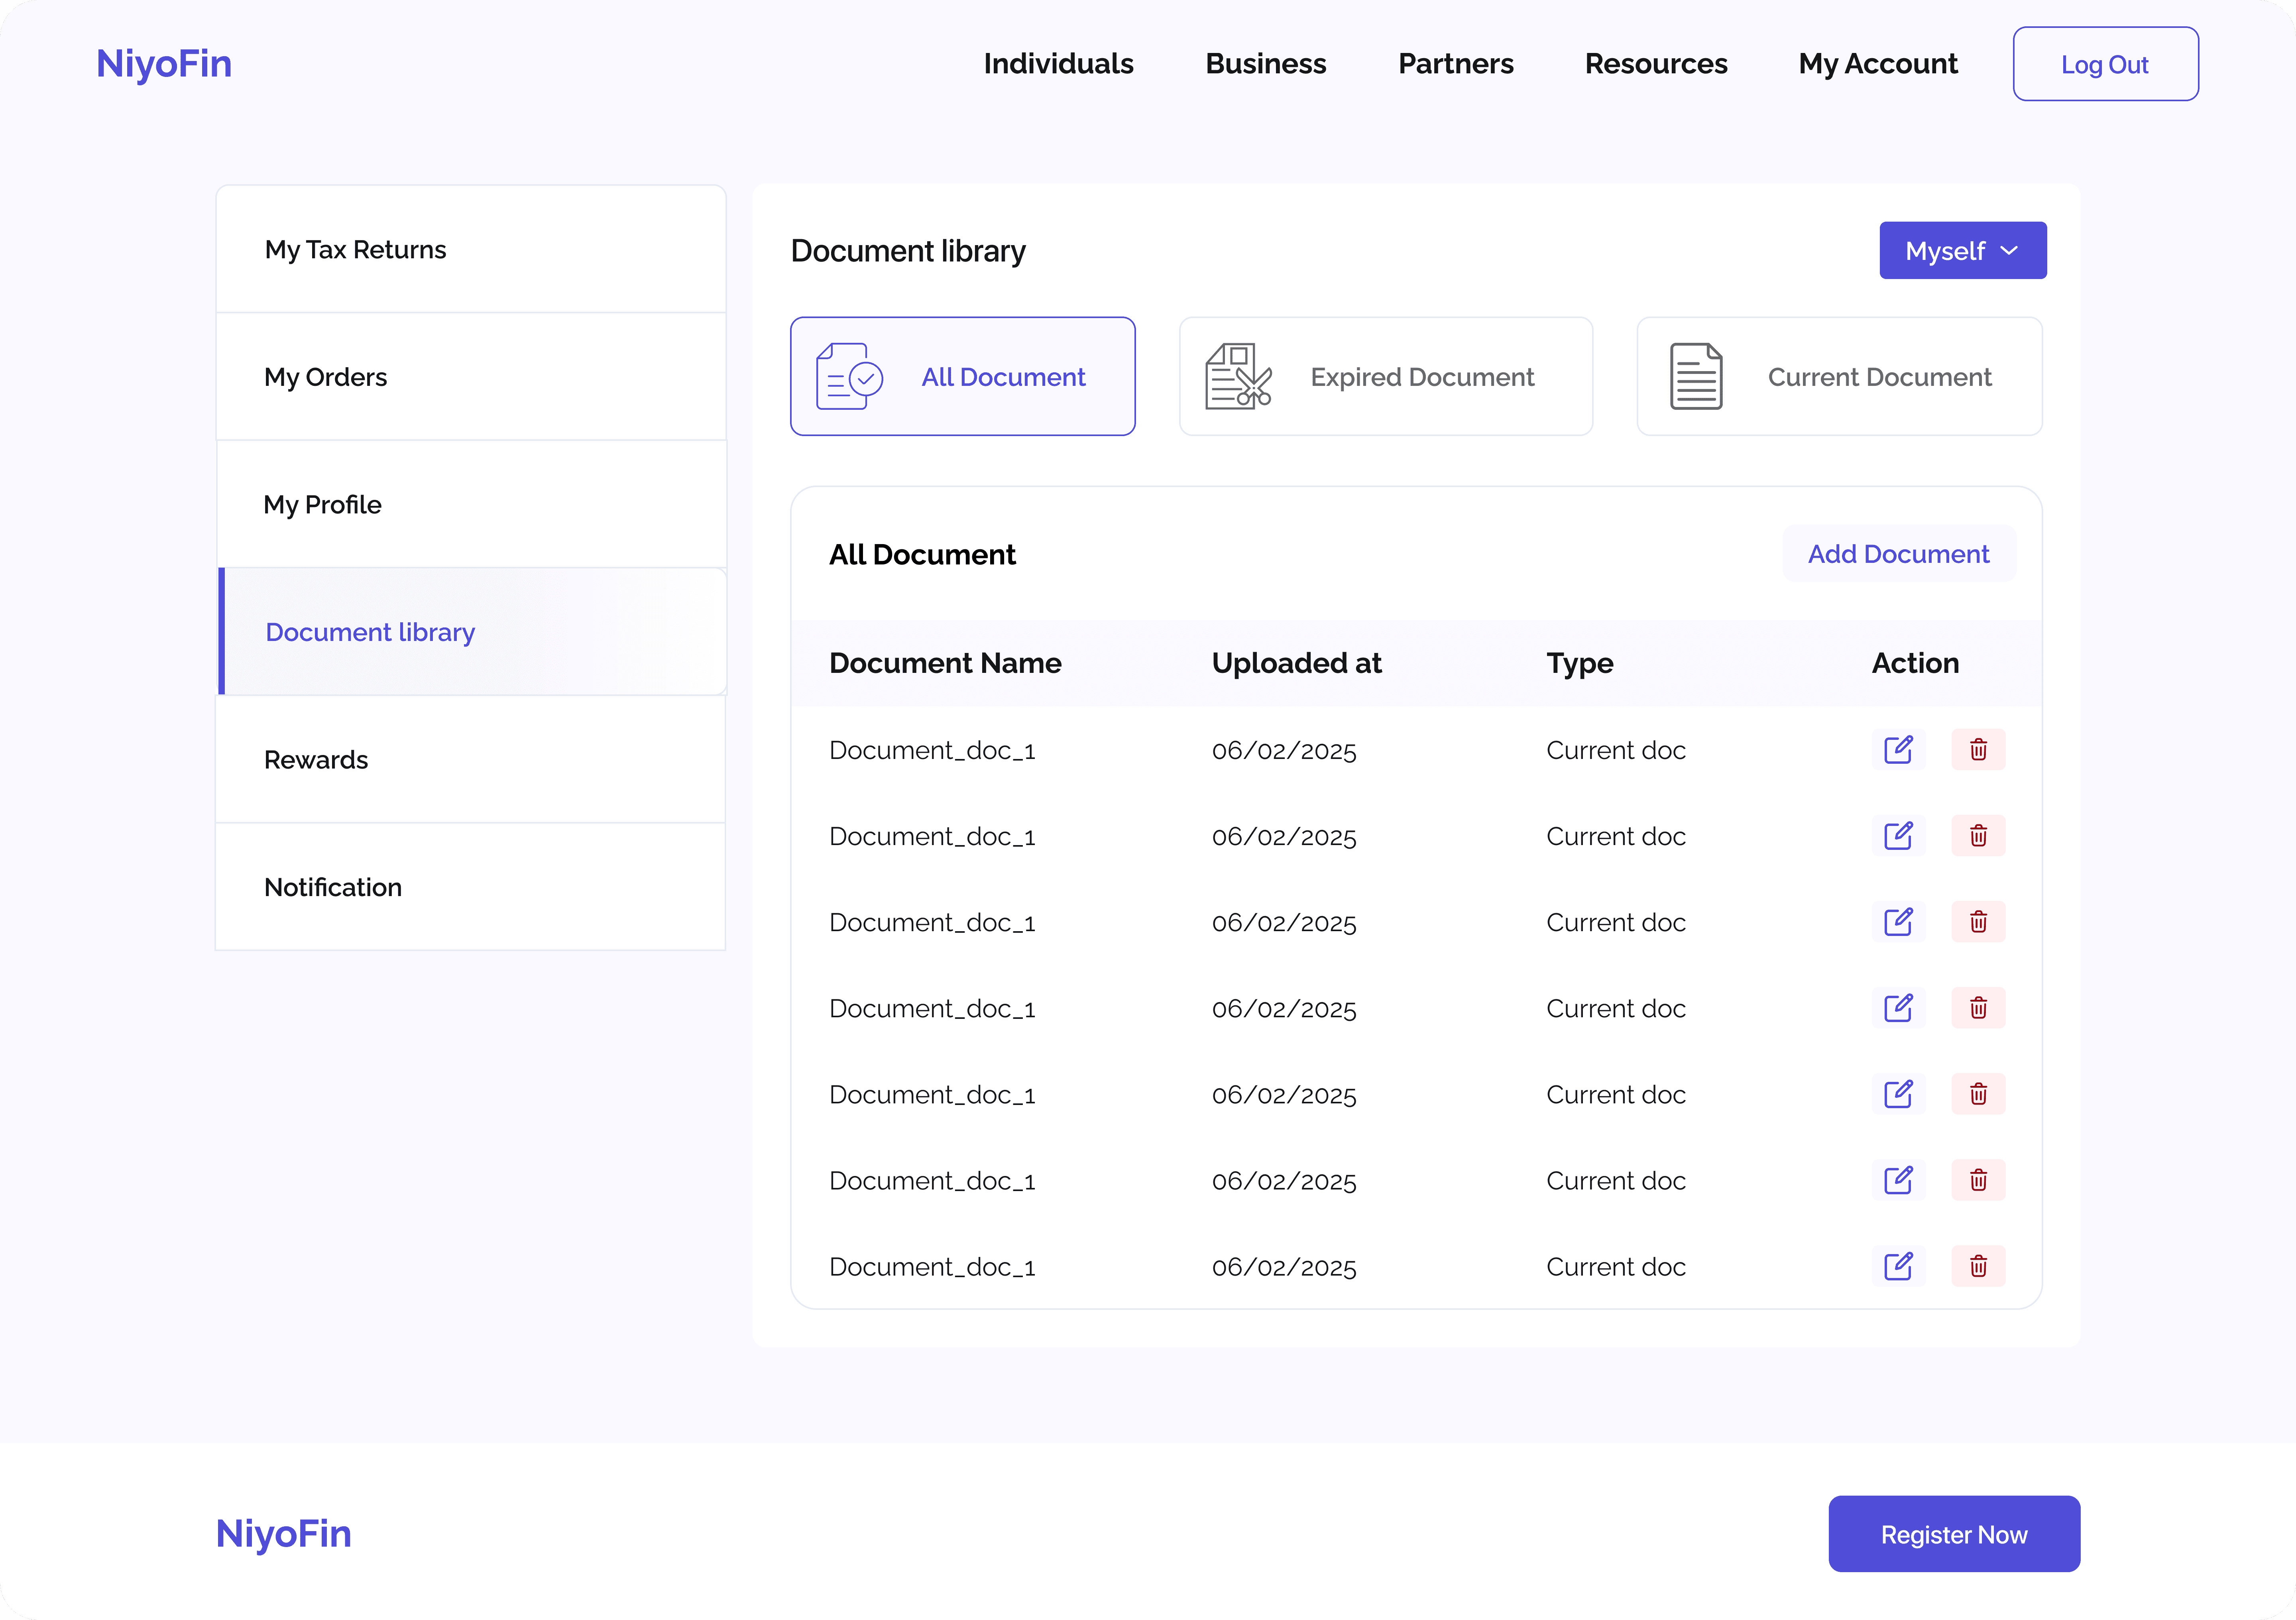Click the delete trash icon in first row
Screen dimensions: 2296x1620
coord(1977,750)
